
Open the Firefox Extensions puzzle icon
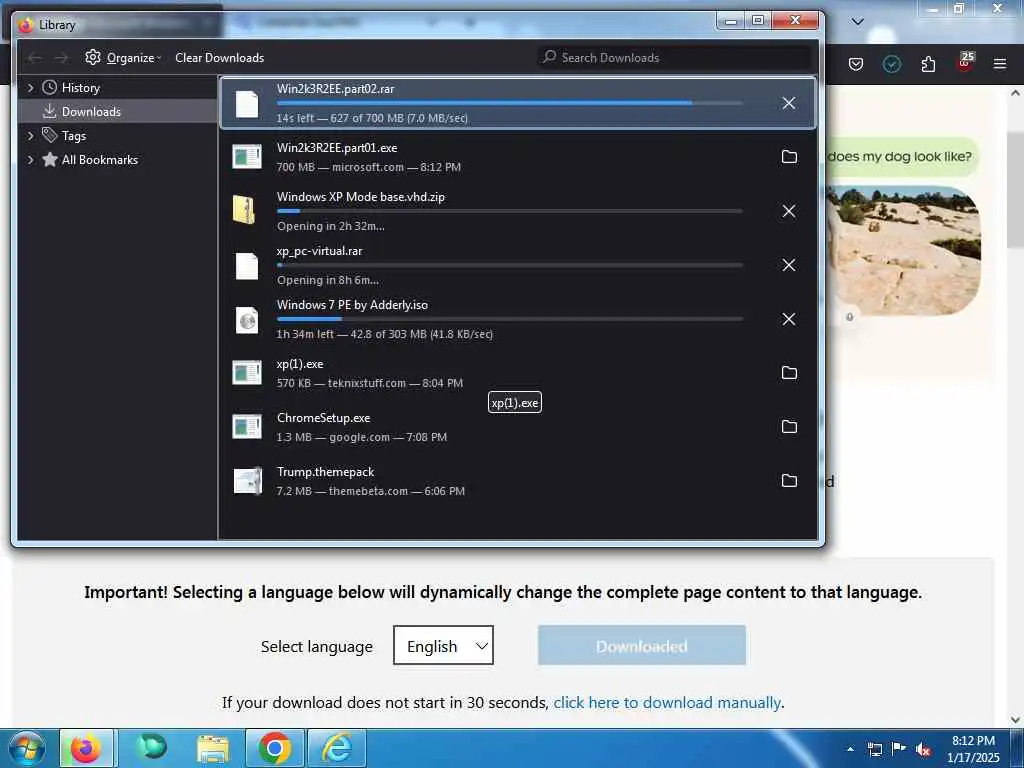click(928, 64)
